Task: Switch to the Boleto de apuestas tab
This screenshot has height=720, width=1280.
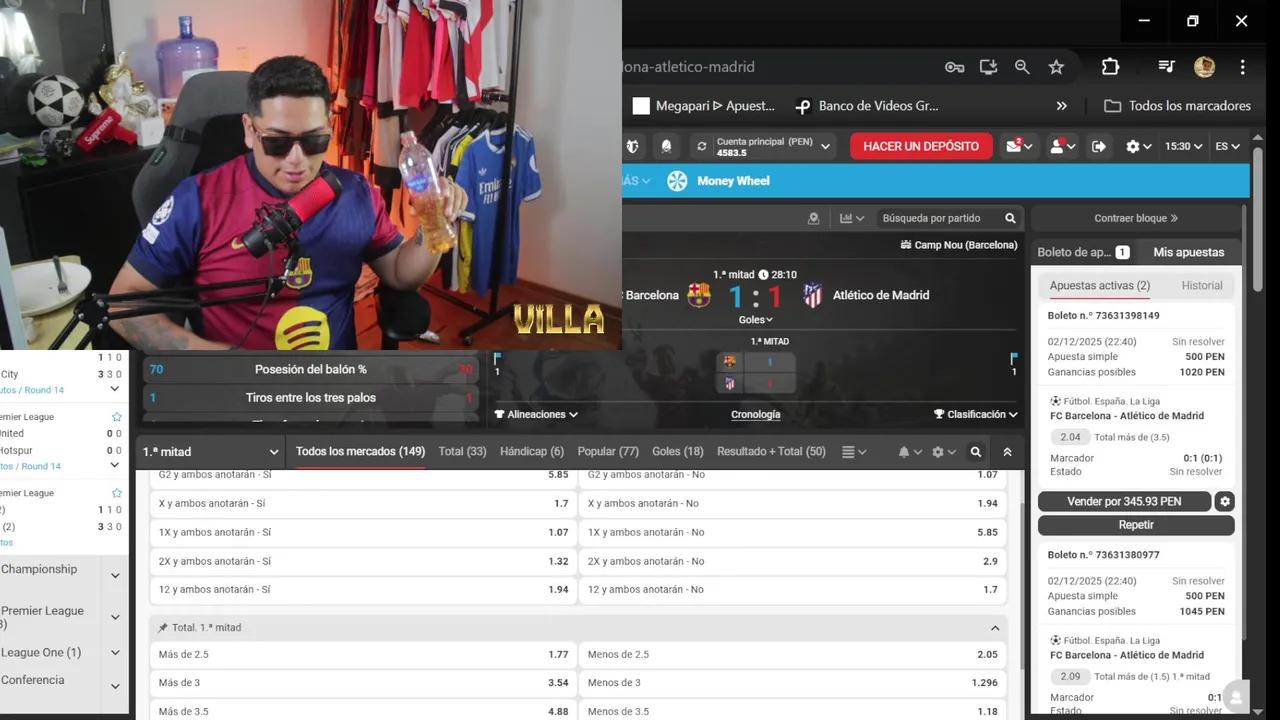Action: 1083,252
